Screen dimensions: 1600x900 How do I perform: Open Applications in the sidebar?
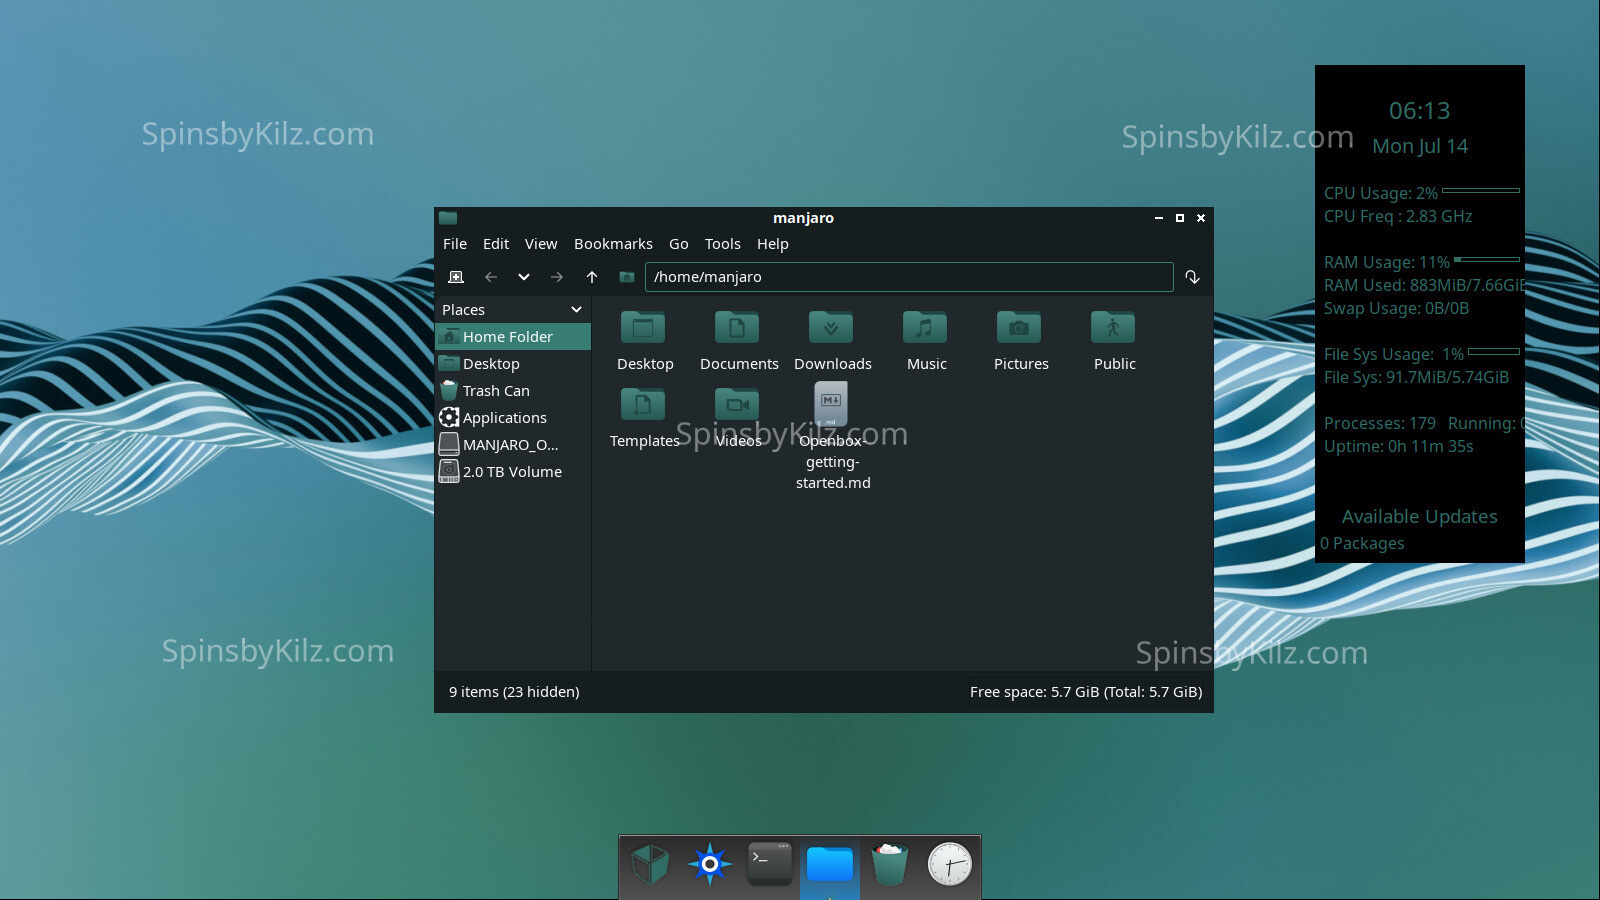(x=513, y=418)
